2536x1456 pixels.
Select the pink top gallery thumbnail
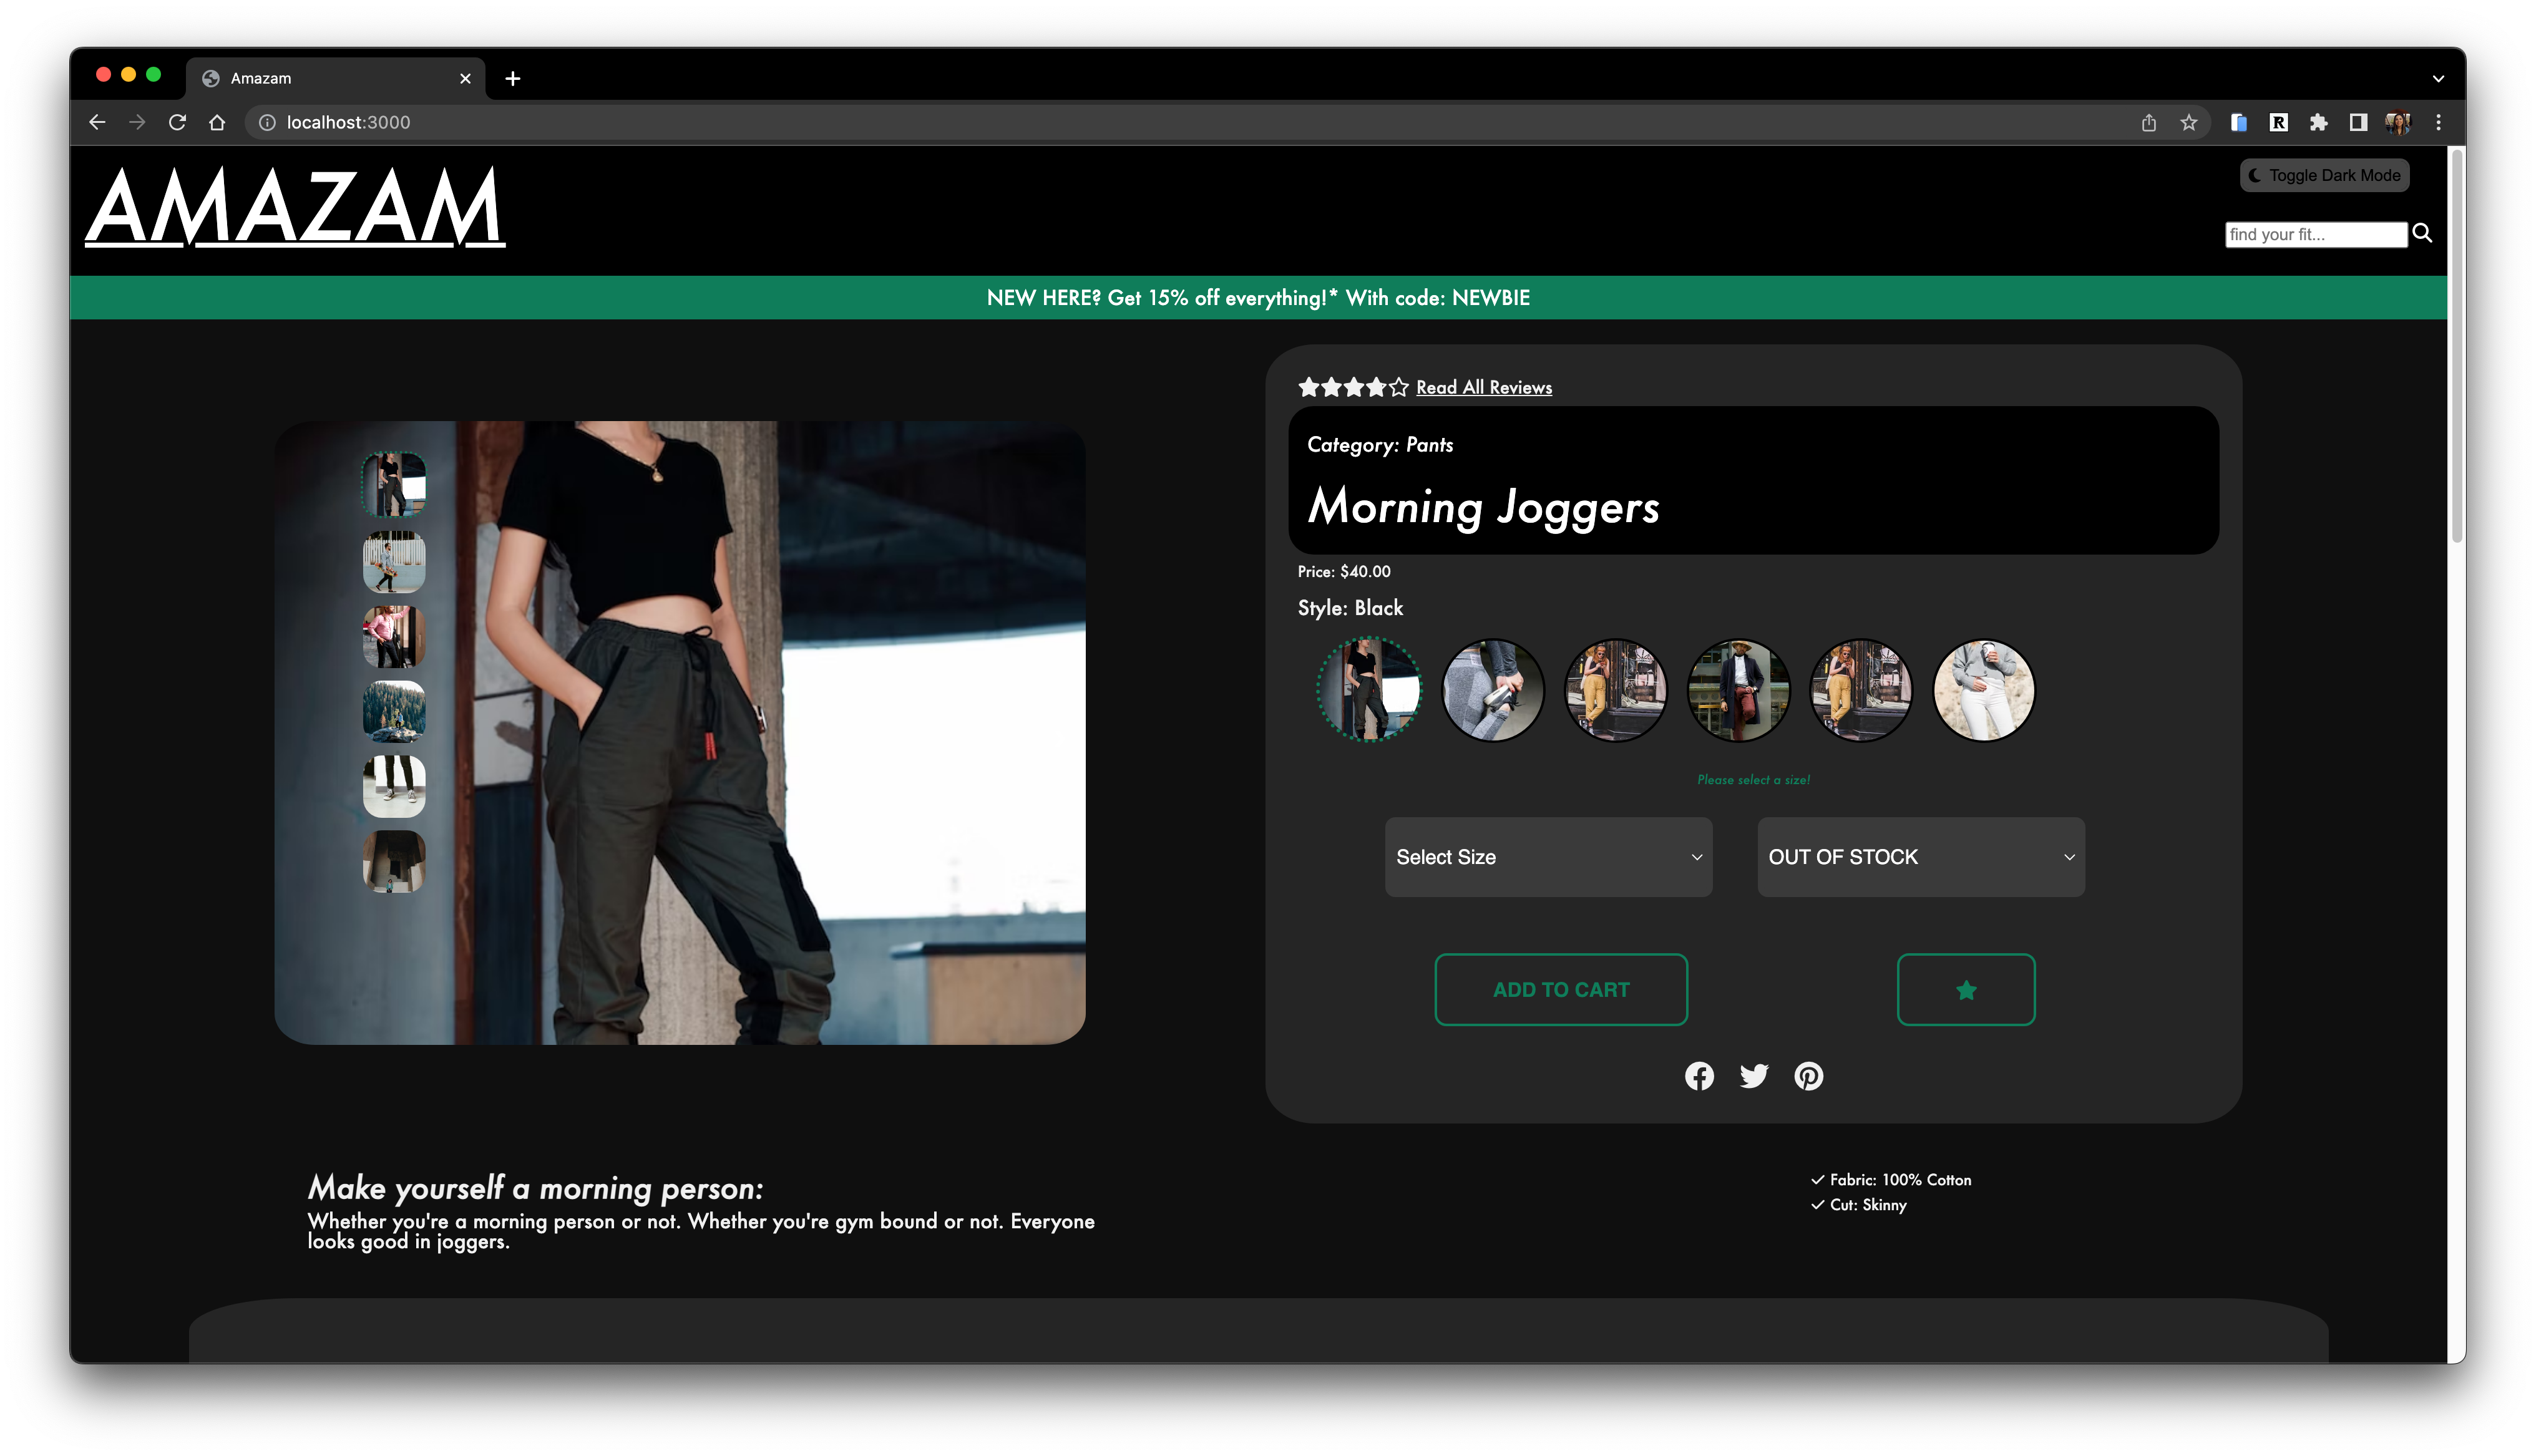pyautogui.click(x=394, y=636)
